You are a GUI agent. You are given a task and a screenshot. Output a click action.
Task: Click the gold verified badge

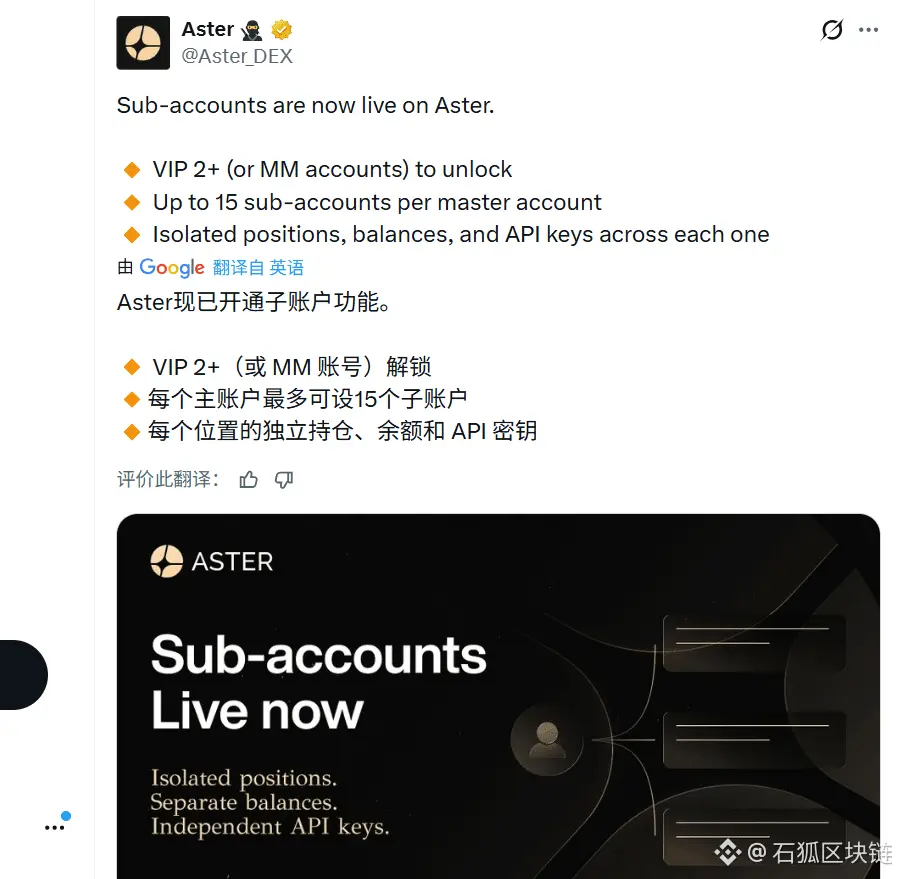281,29
